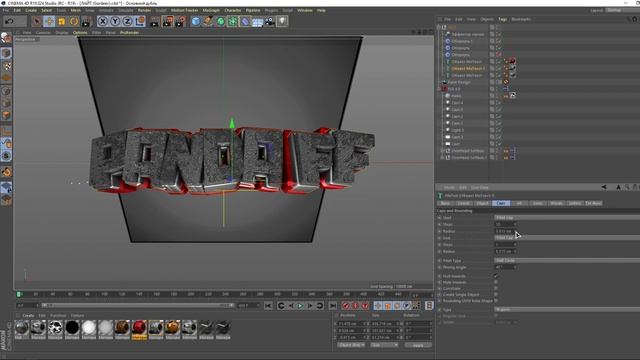Image resolution: width=640 pixels, height=360 pixels.
Task: Open the Character menu
Action: click(x=233, y=10)
